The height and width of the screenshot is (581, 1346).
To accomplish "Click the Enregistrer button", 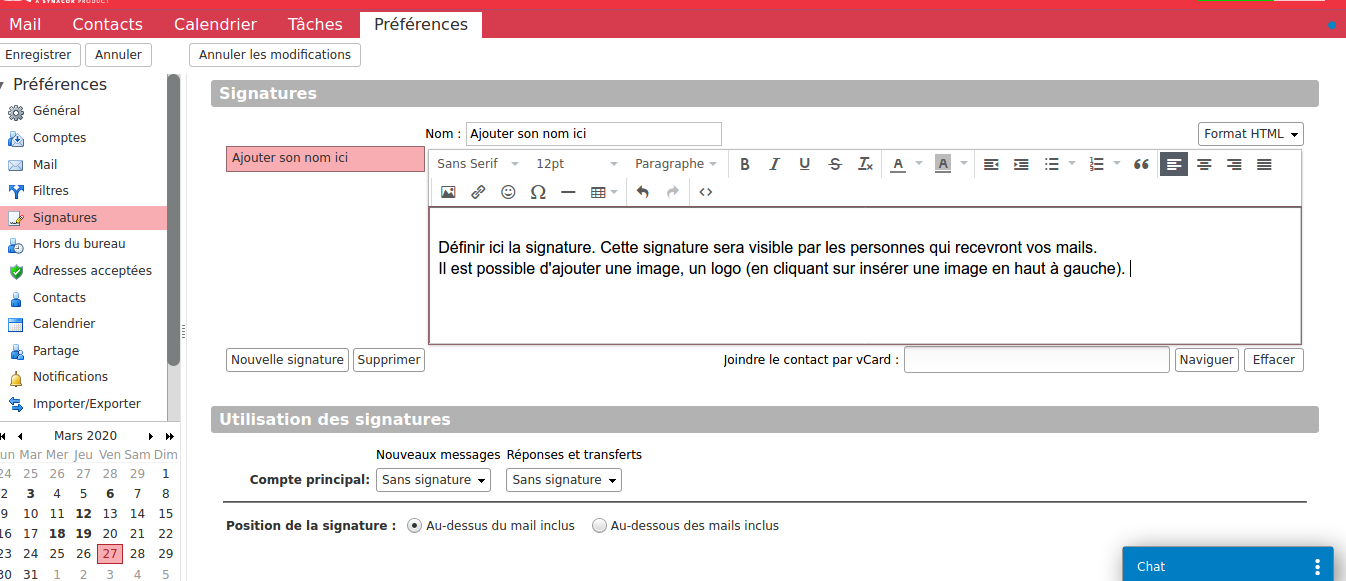I will point(38,55).
